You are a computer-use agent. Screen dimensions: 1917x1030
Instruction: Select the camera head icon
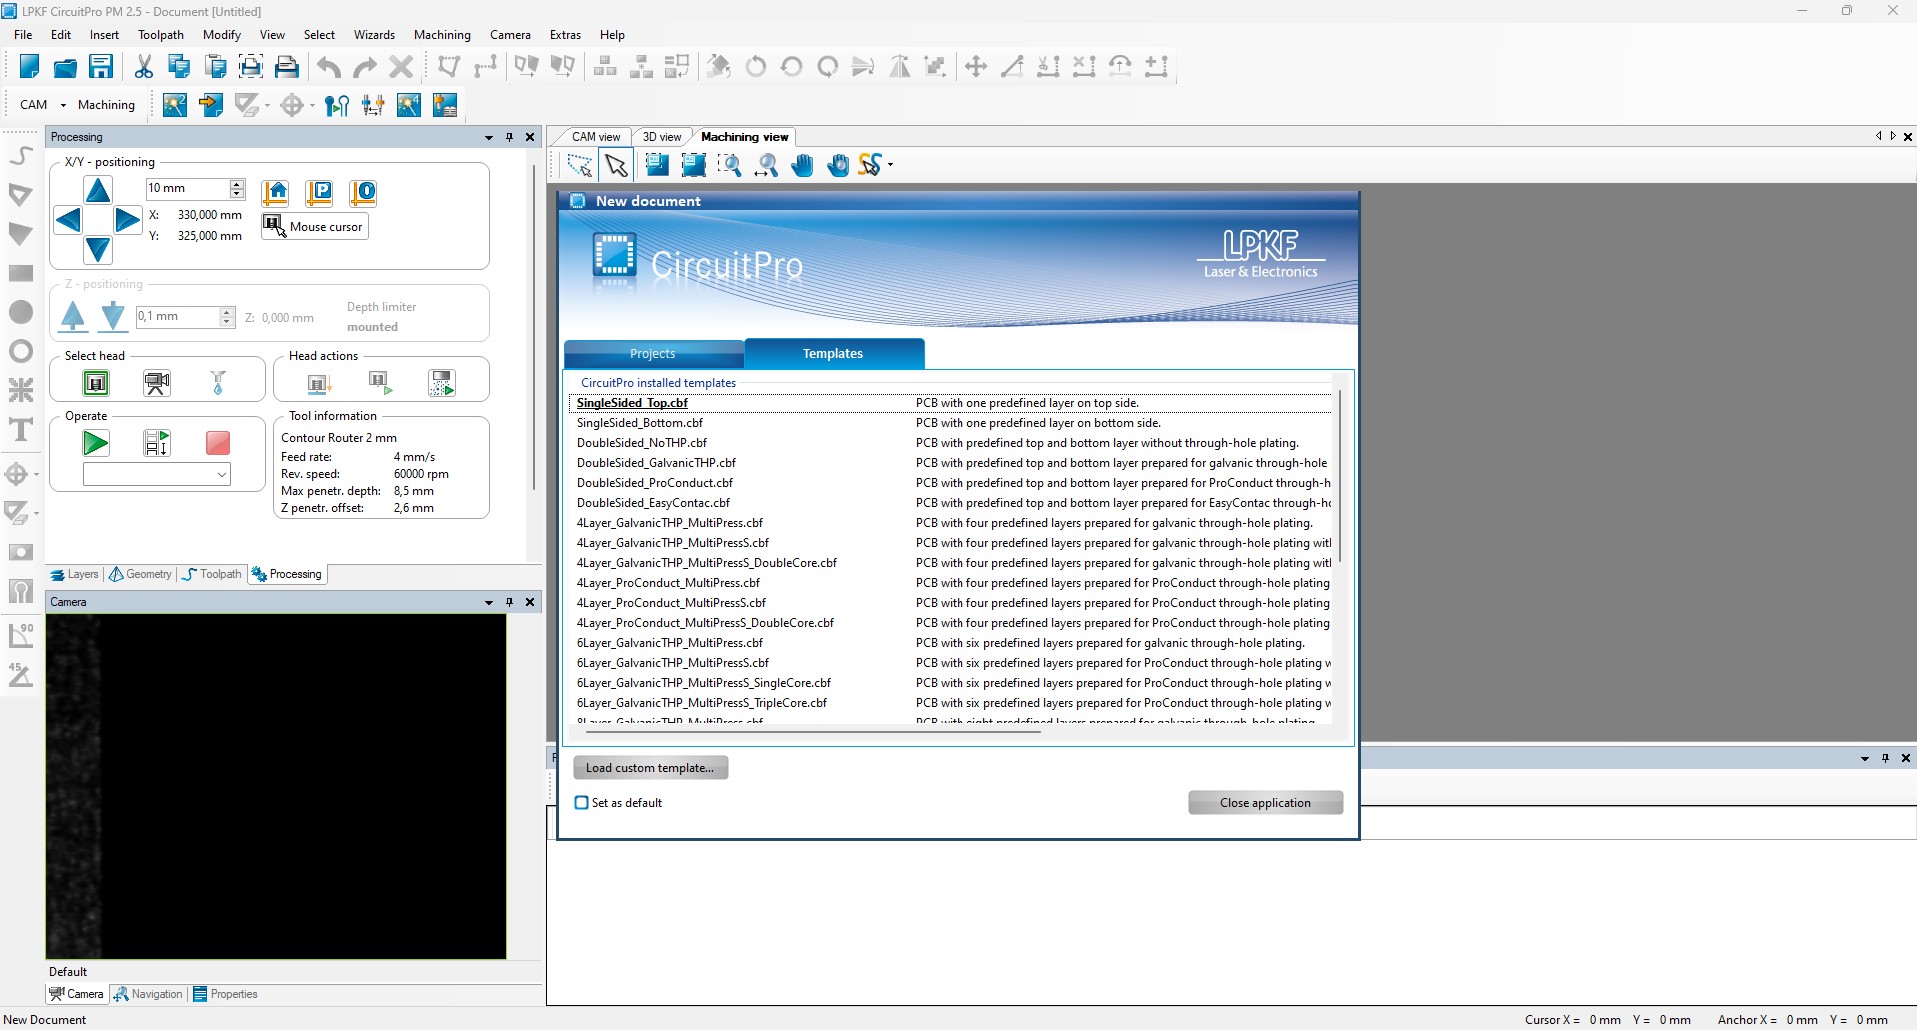[157, 383]
